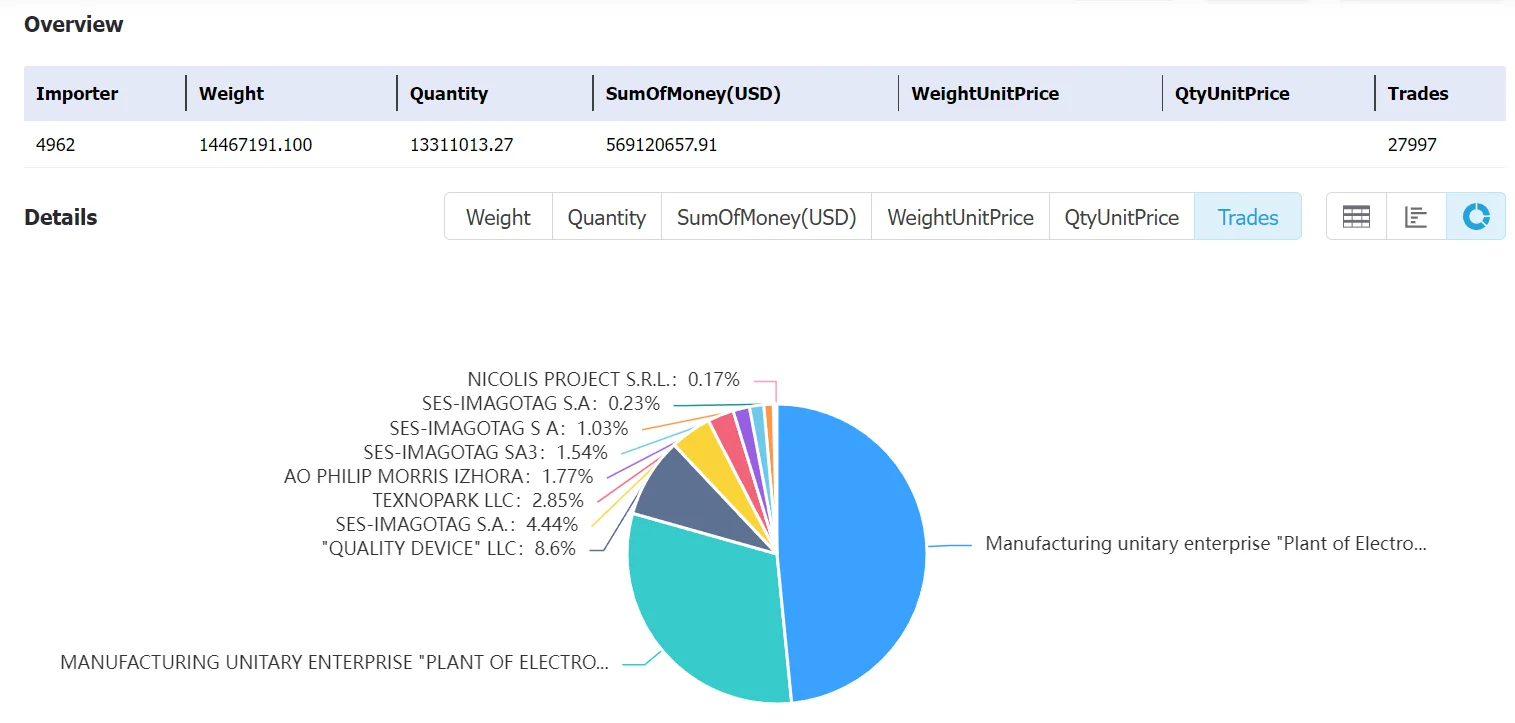The width and height of the screenshot is (1515, 723).
Task: Click the Trades column header
Action: click(x=1418, y=94)
